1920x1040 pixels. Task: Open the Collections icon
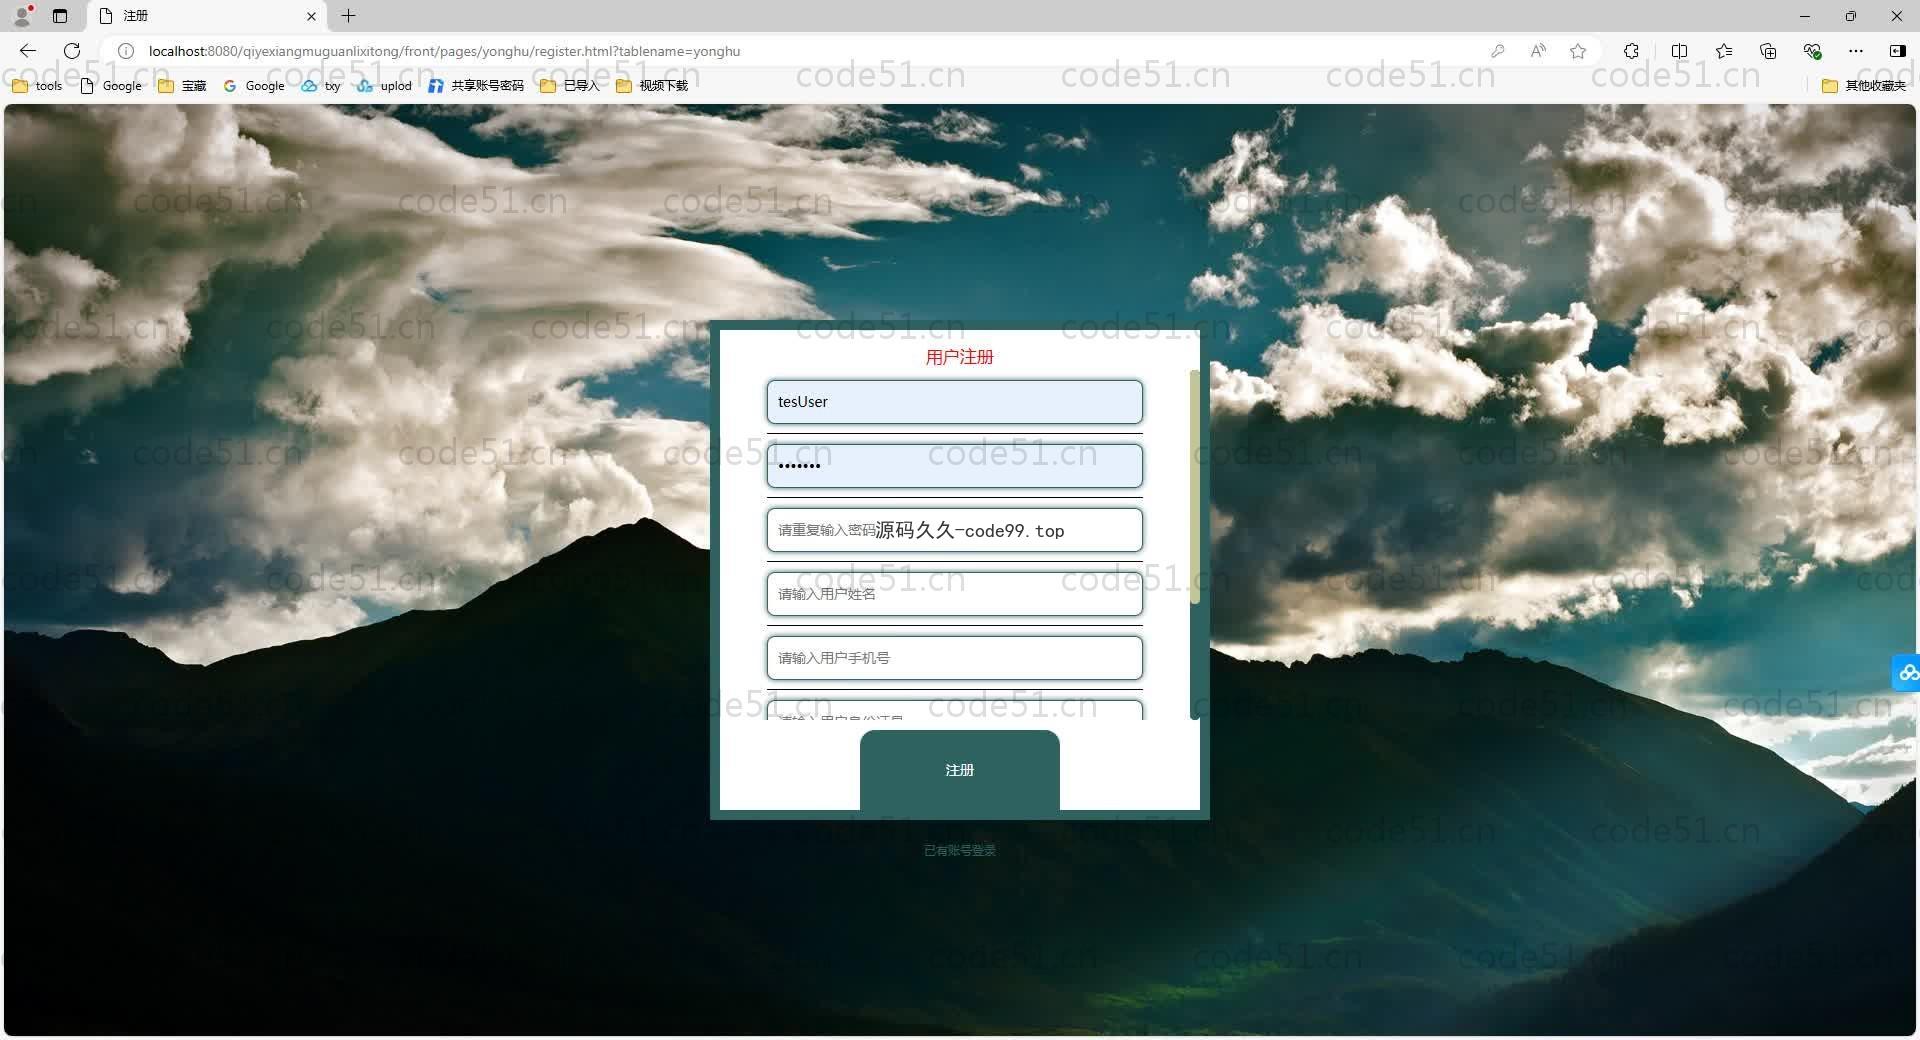pos(1768,51)
